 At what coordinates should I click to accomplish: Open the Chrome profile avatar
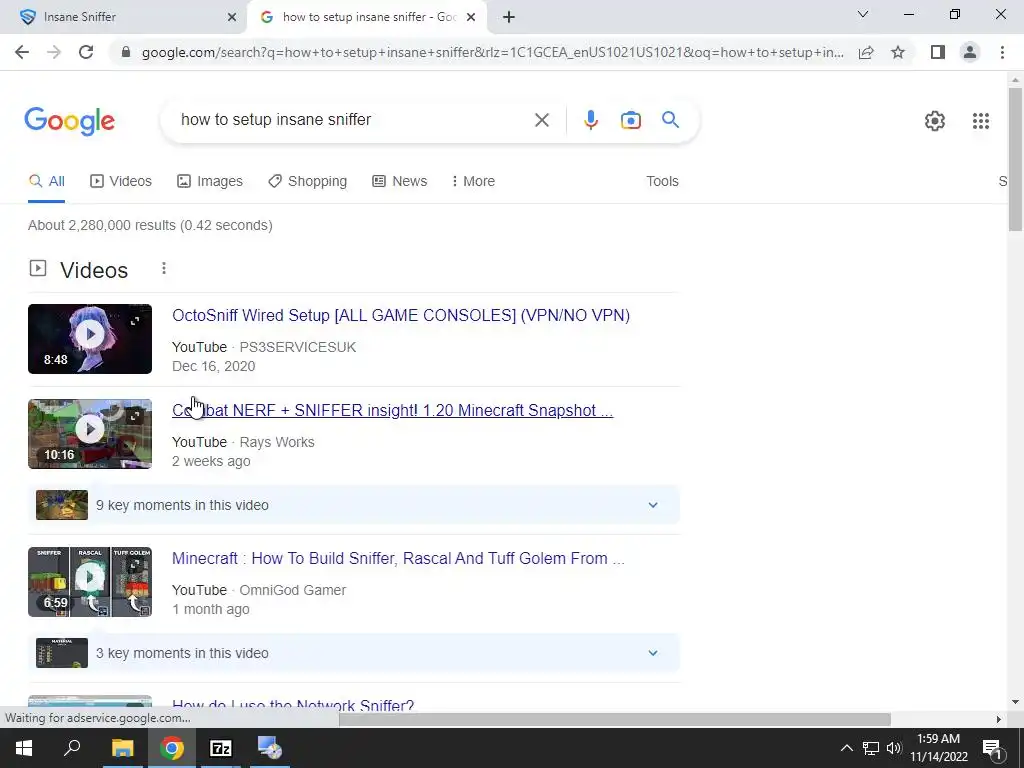970,52
